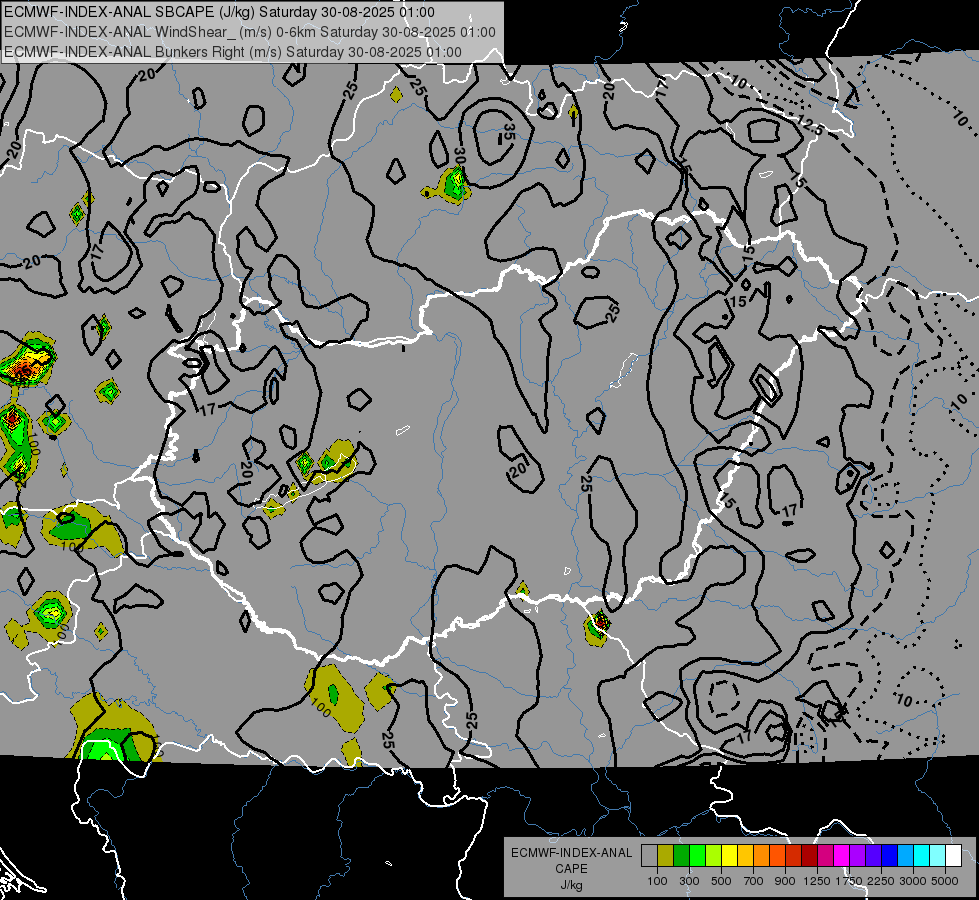The height and width of the screenshot is (900, 979).
Task: Click ECMWF-INDEX-ANAL text in the legend box
Action: point(571,853)
